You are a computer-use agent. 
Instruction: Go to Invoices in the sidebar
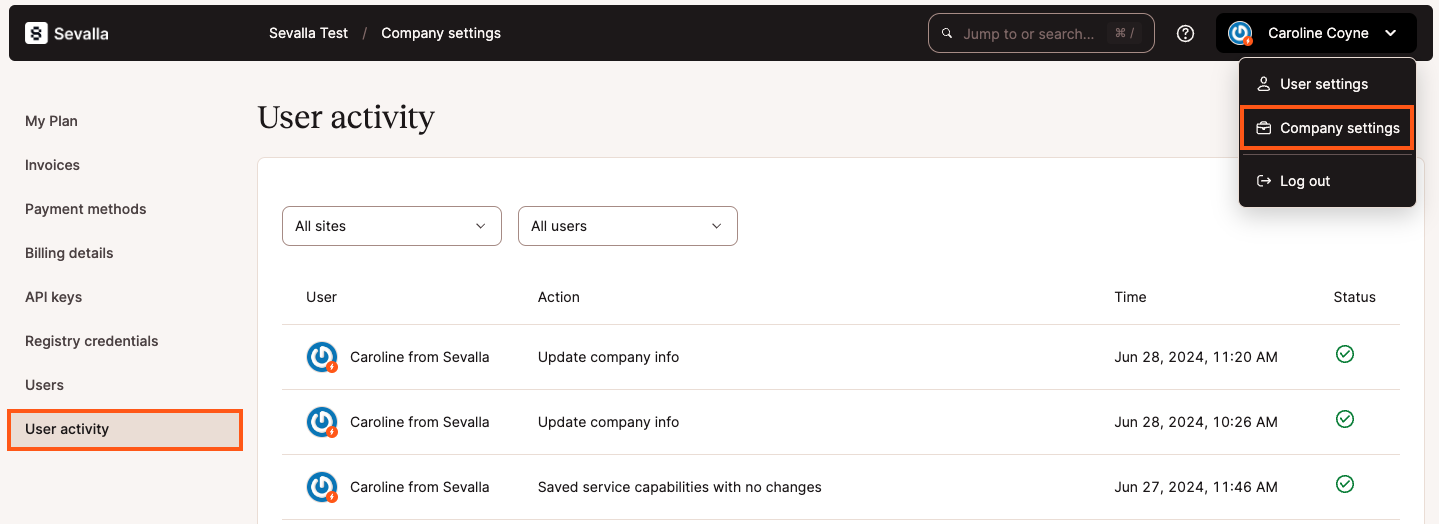52,165
